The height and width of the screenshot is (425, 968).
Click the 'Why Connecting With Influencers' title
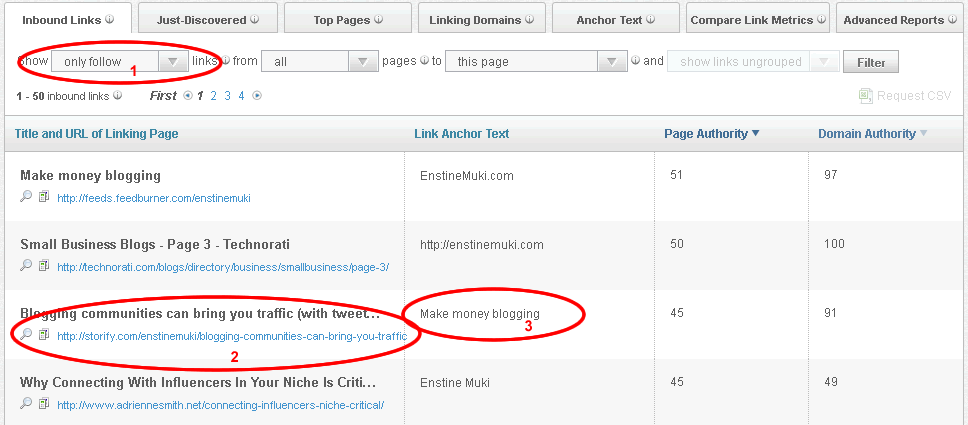198,382
